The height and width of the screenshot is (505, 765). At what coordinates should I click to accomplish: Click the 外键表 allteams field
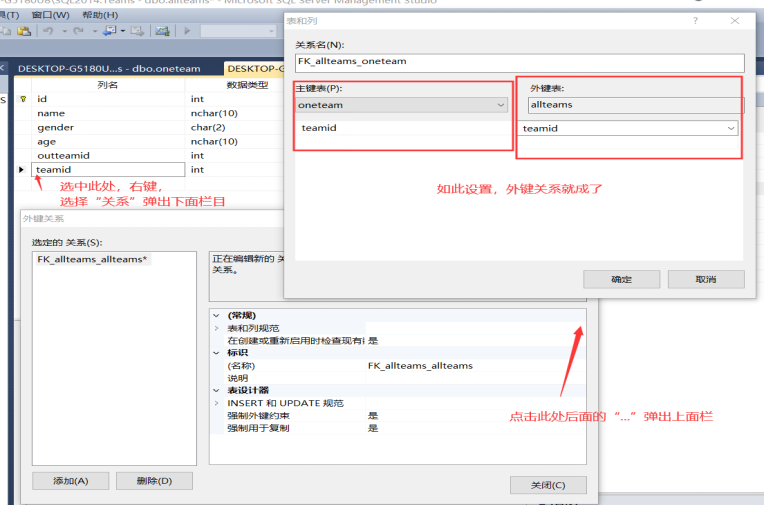[x=636, y=105]
